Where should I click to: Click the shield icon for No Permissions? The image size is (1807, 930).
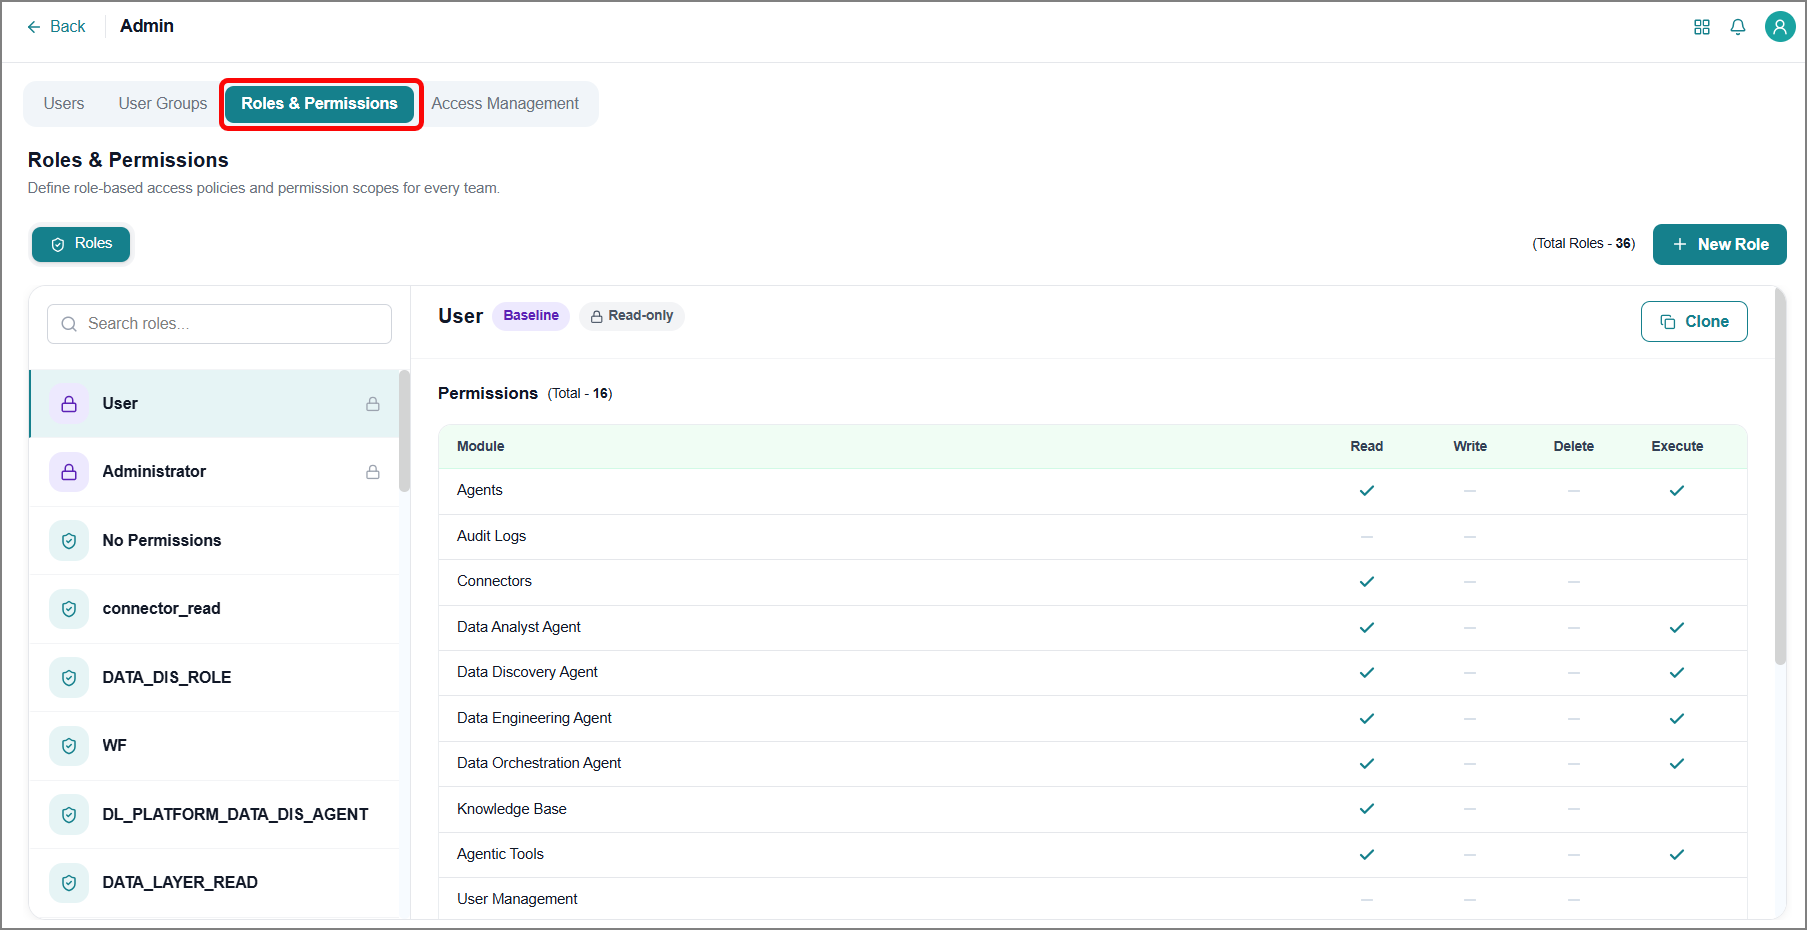[69, 541]
